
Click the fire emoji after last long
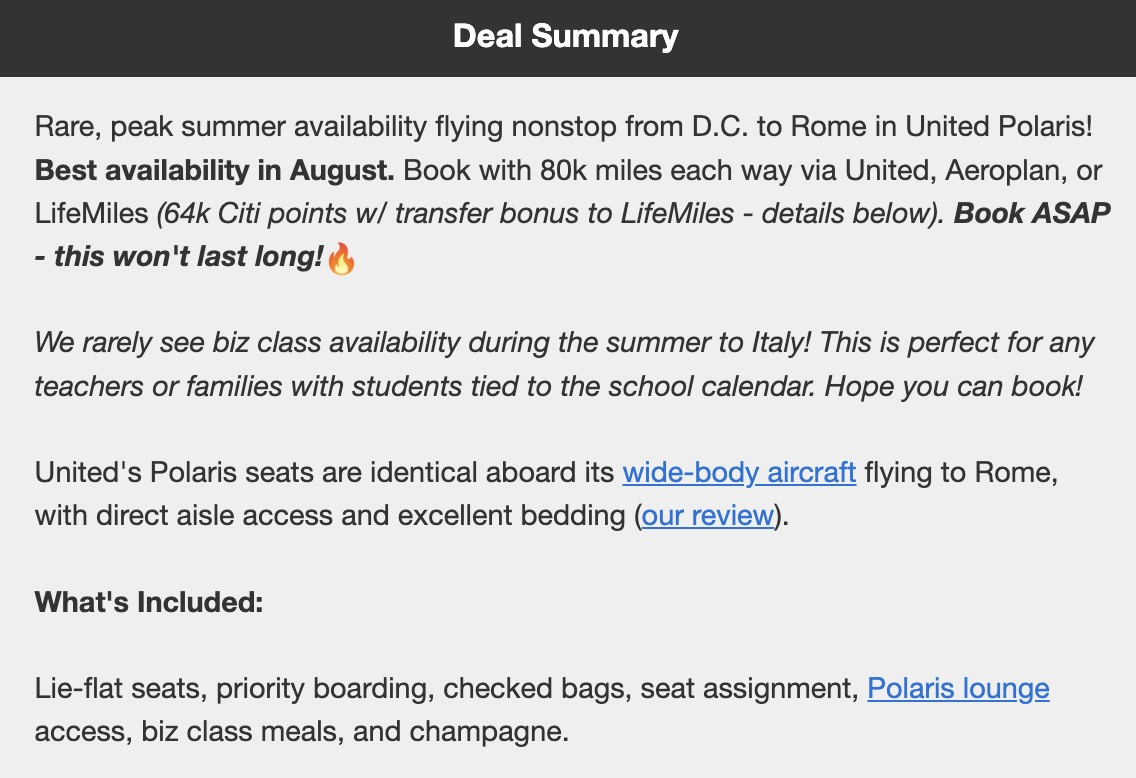(341, 259)
